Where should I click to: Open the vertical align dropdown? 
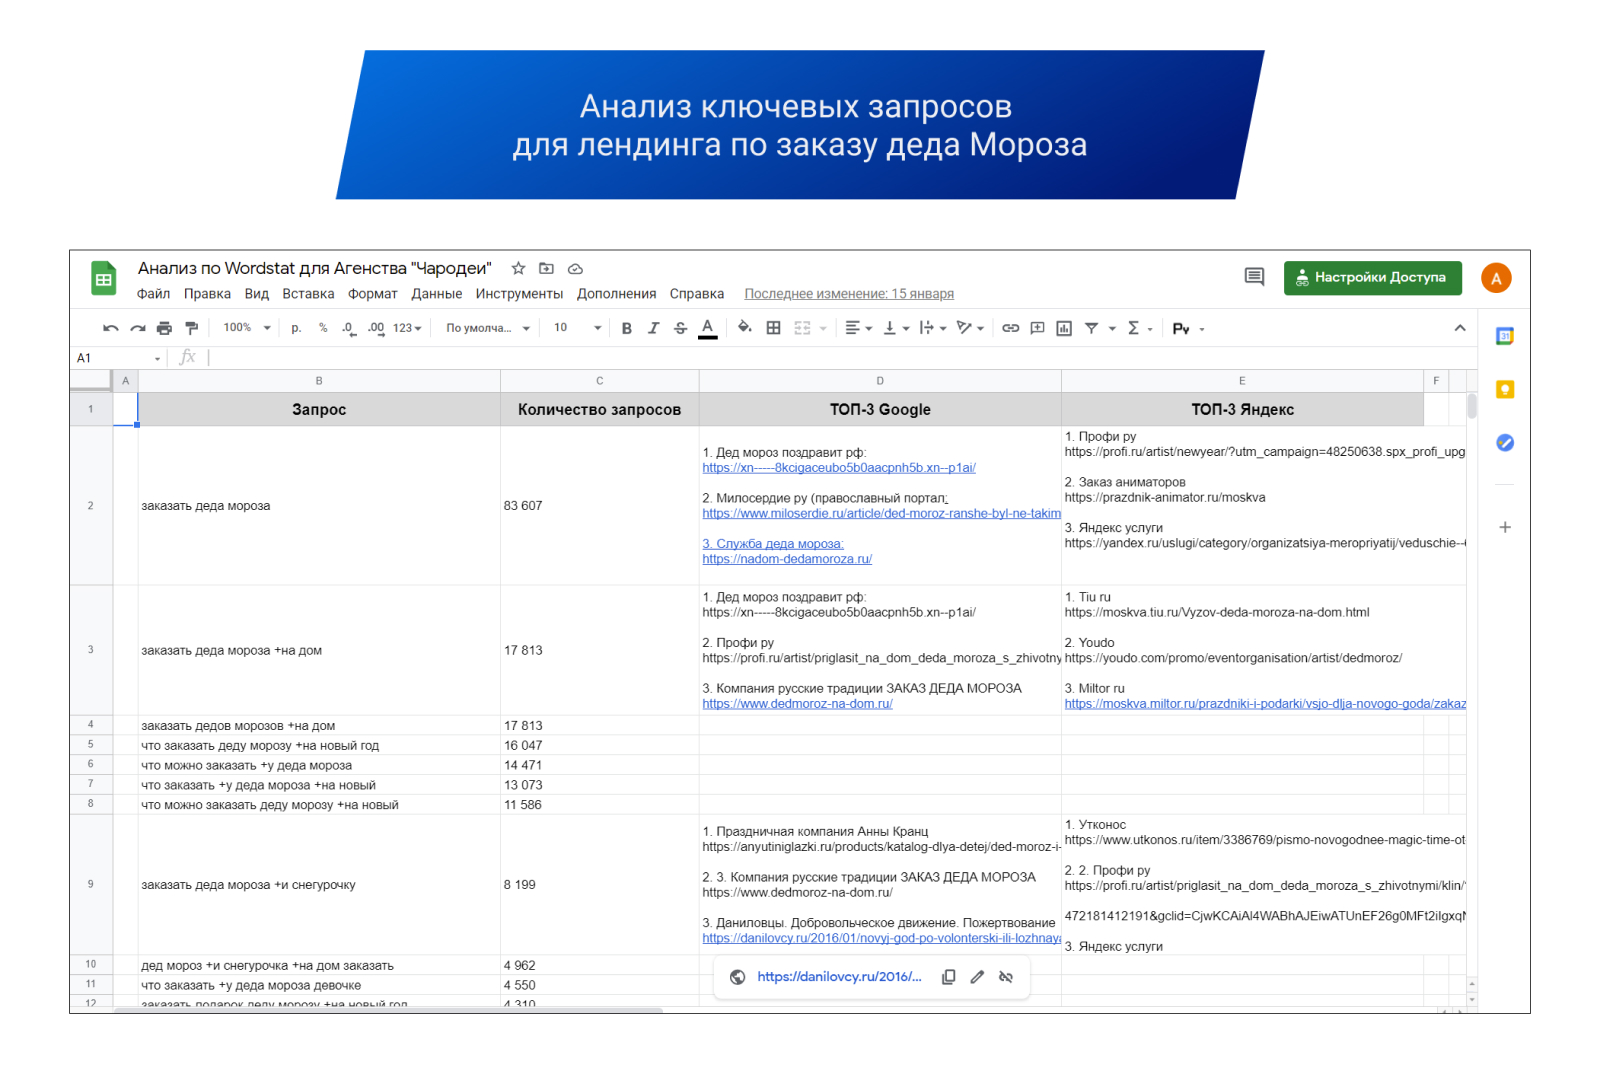tap(896, 328)
